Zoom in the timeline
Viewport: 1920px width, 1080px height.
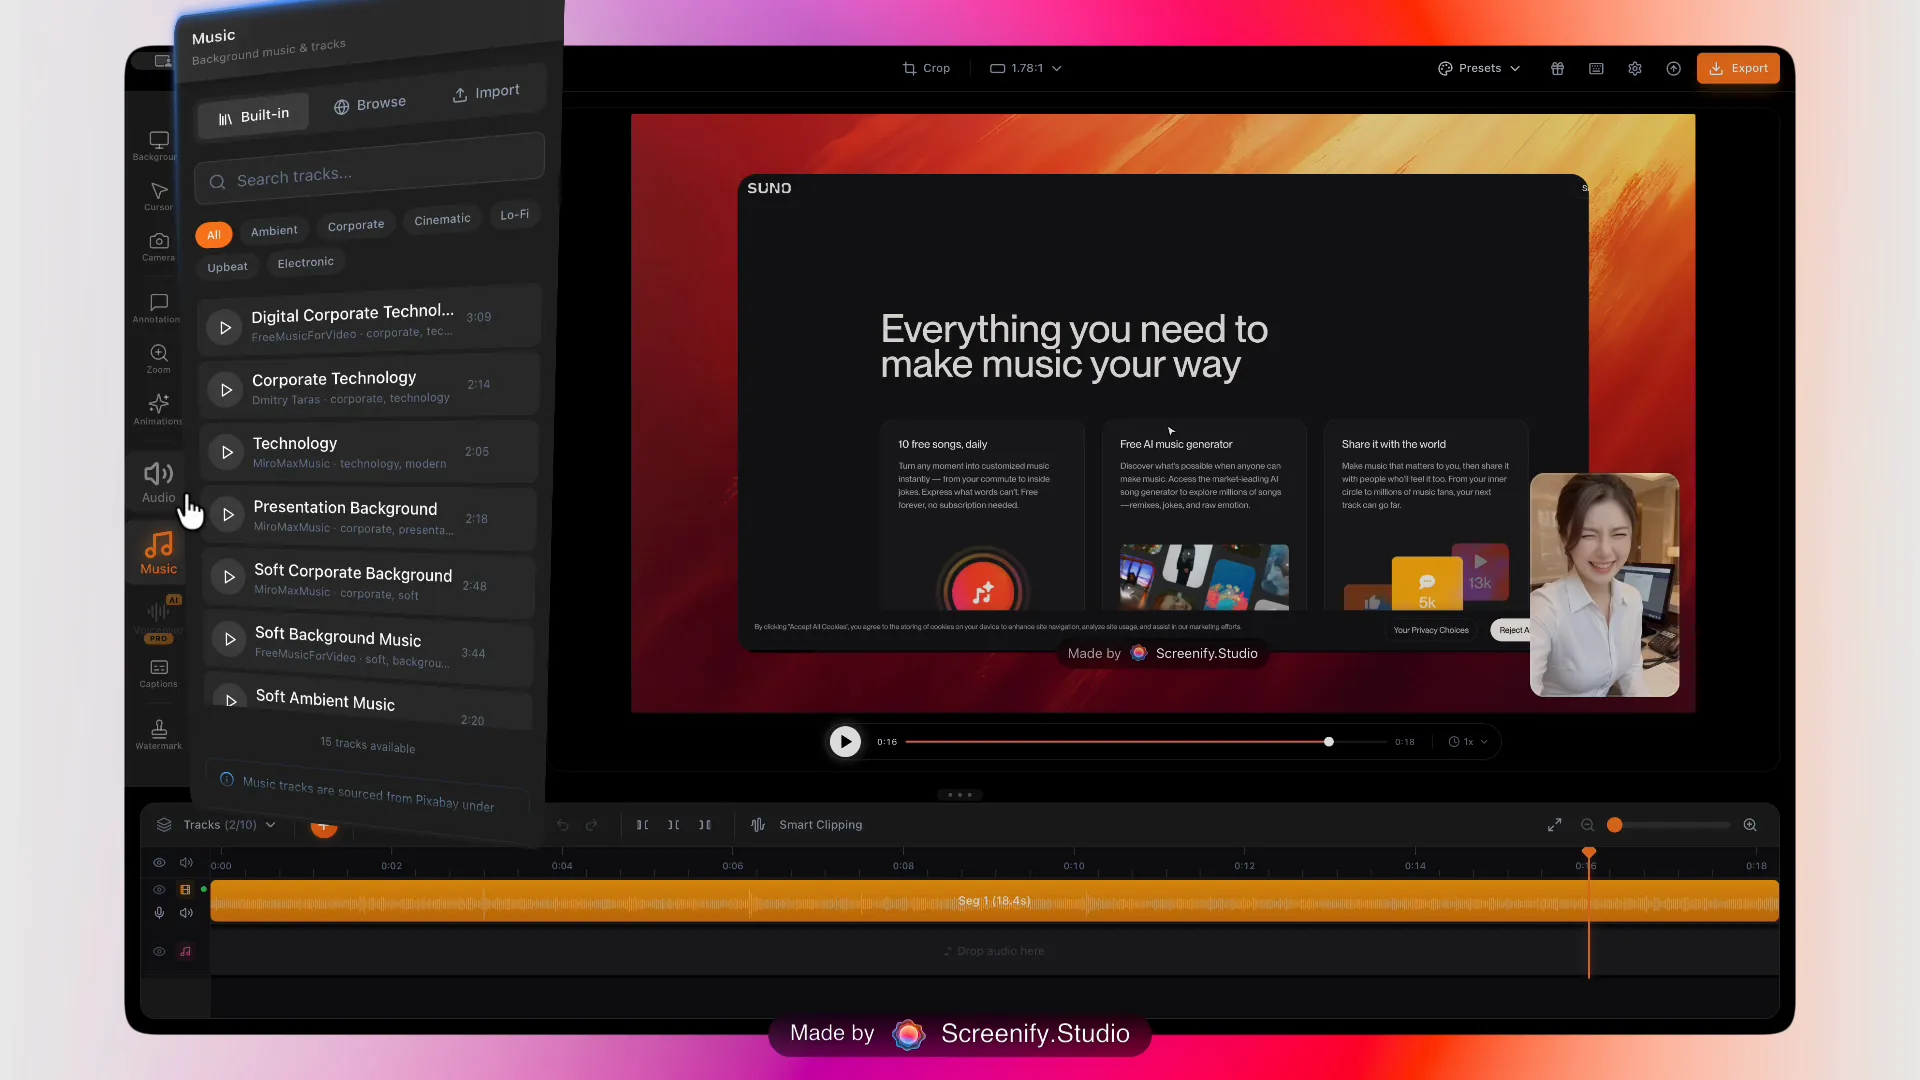[x=1750, y=825]
